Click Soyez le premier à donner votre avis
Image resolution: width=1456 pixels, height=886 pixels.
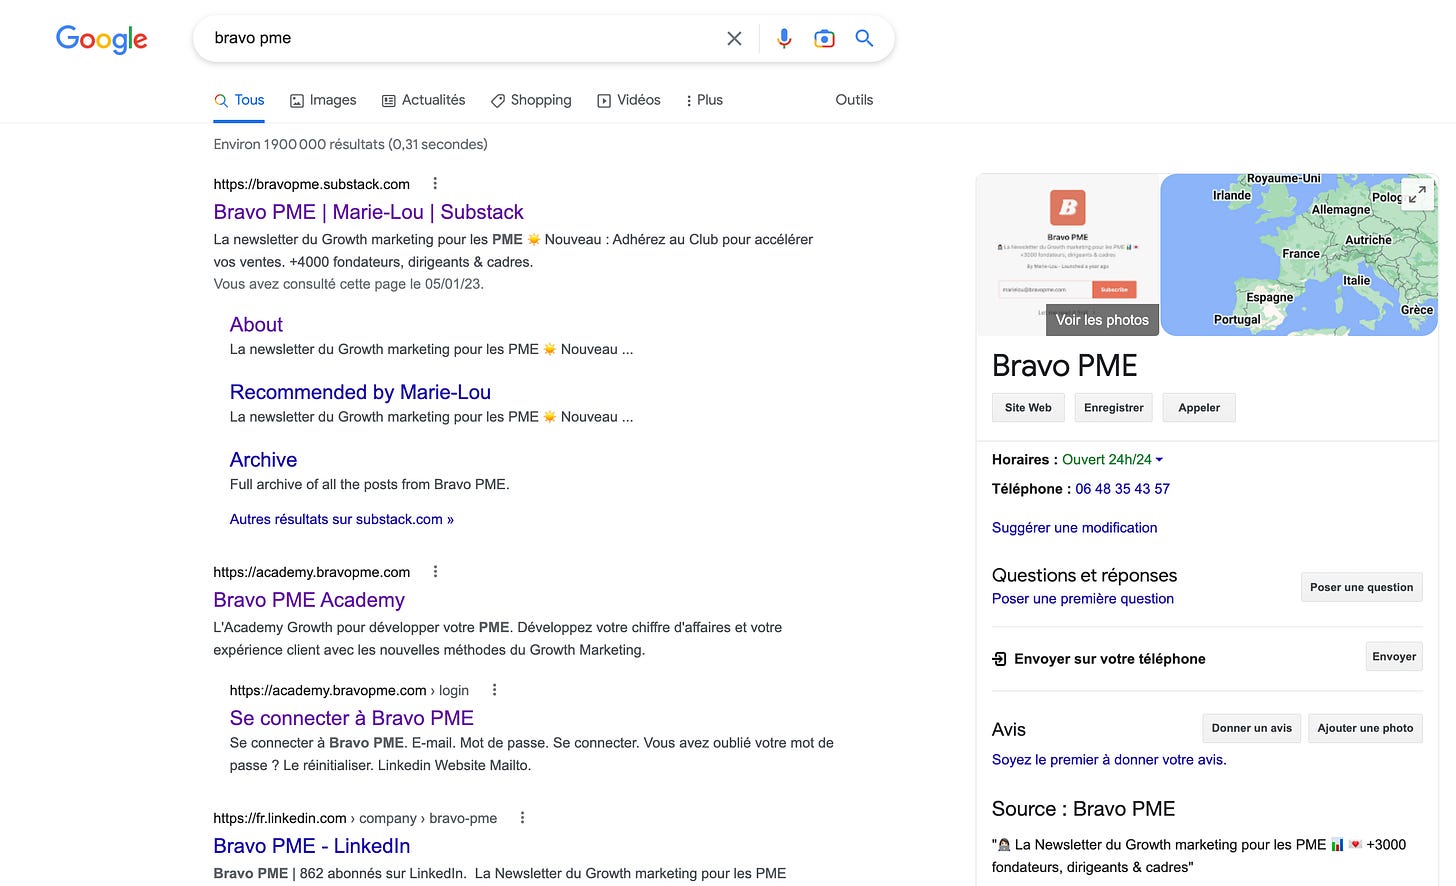click(x=1109, y=759)
